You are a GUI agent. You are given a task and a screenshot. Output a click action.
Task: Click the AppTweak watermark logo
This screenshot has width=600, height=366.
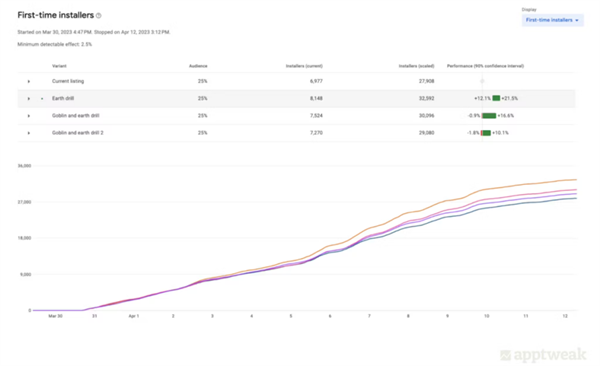point(543,355)
